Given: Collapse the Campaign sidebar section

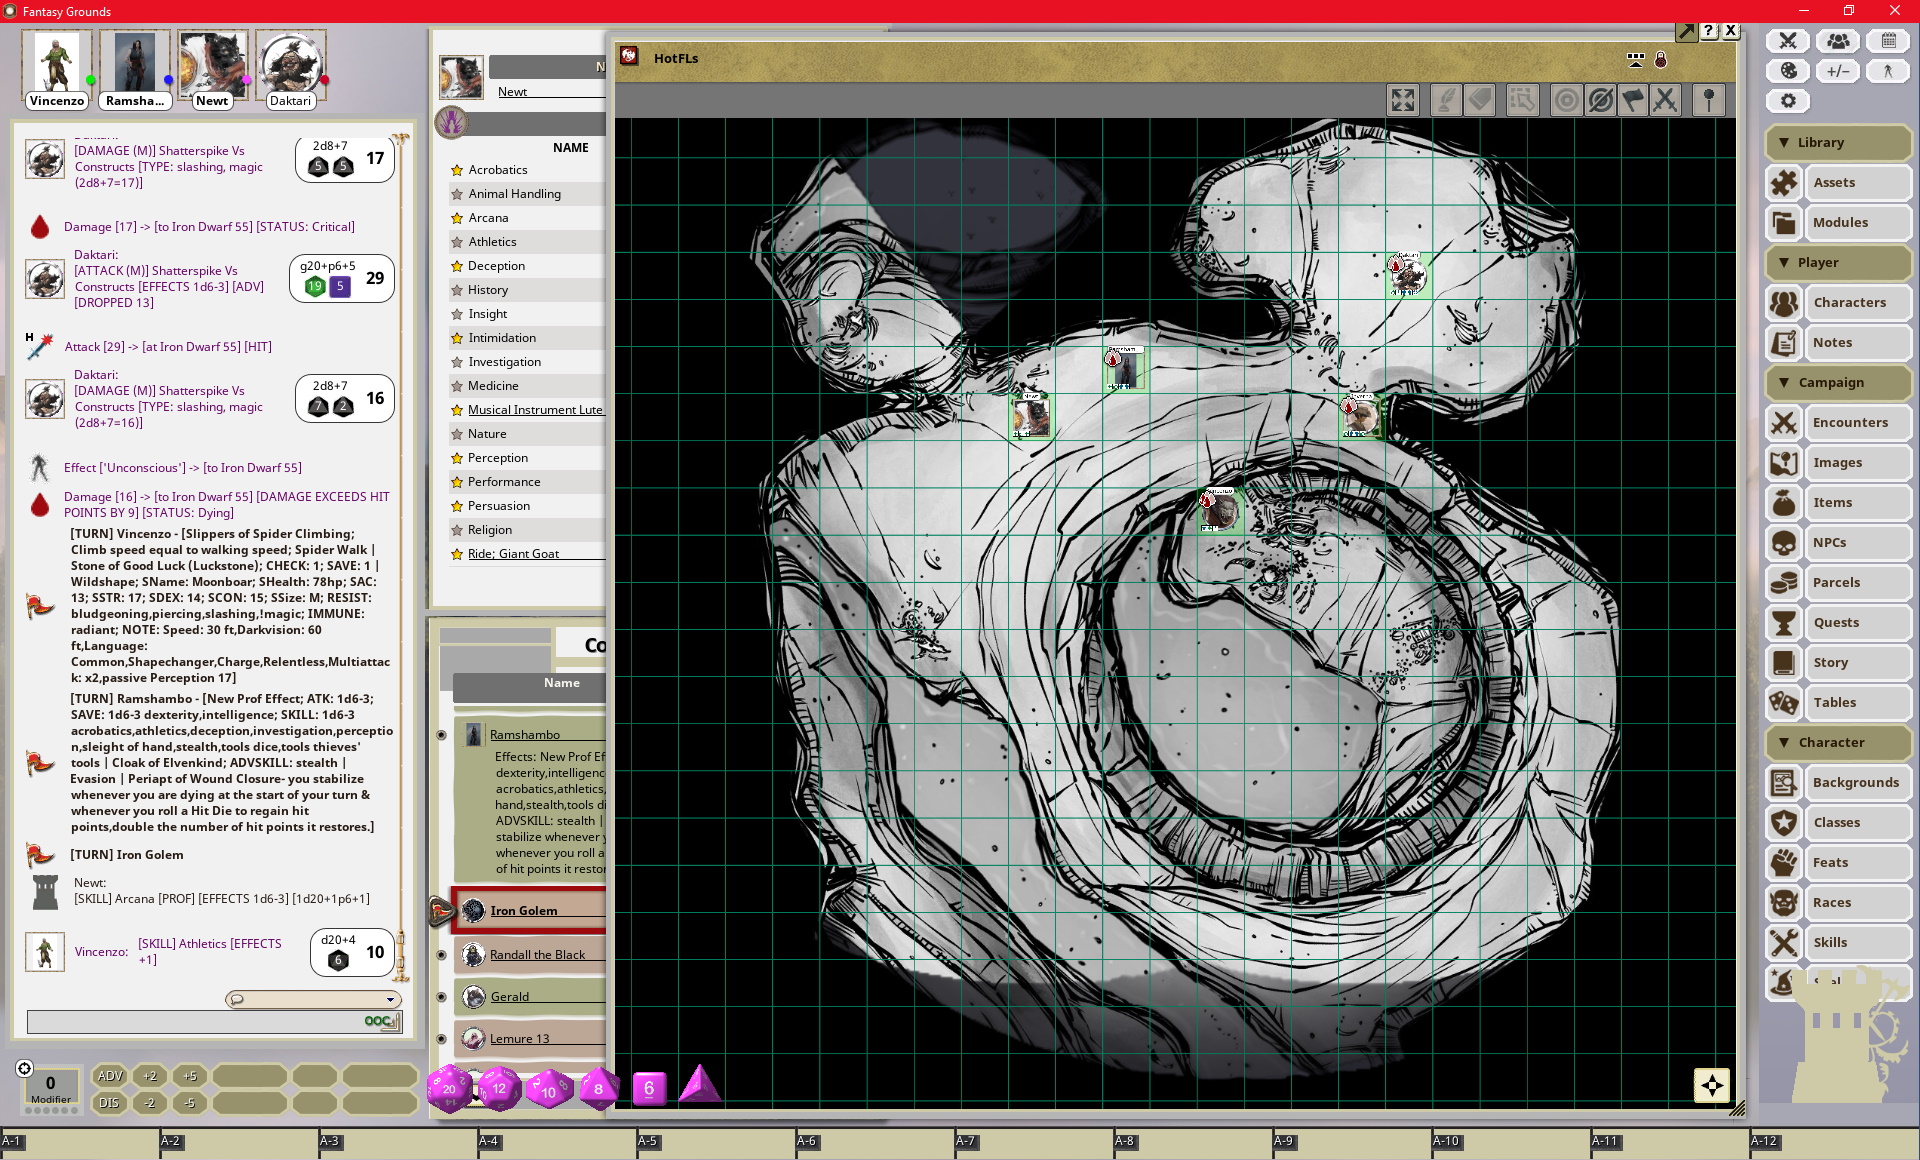Looking at the screenshot, I should [x=1838, y=382].
